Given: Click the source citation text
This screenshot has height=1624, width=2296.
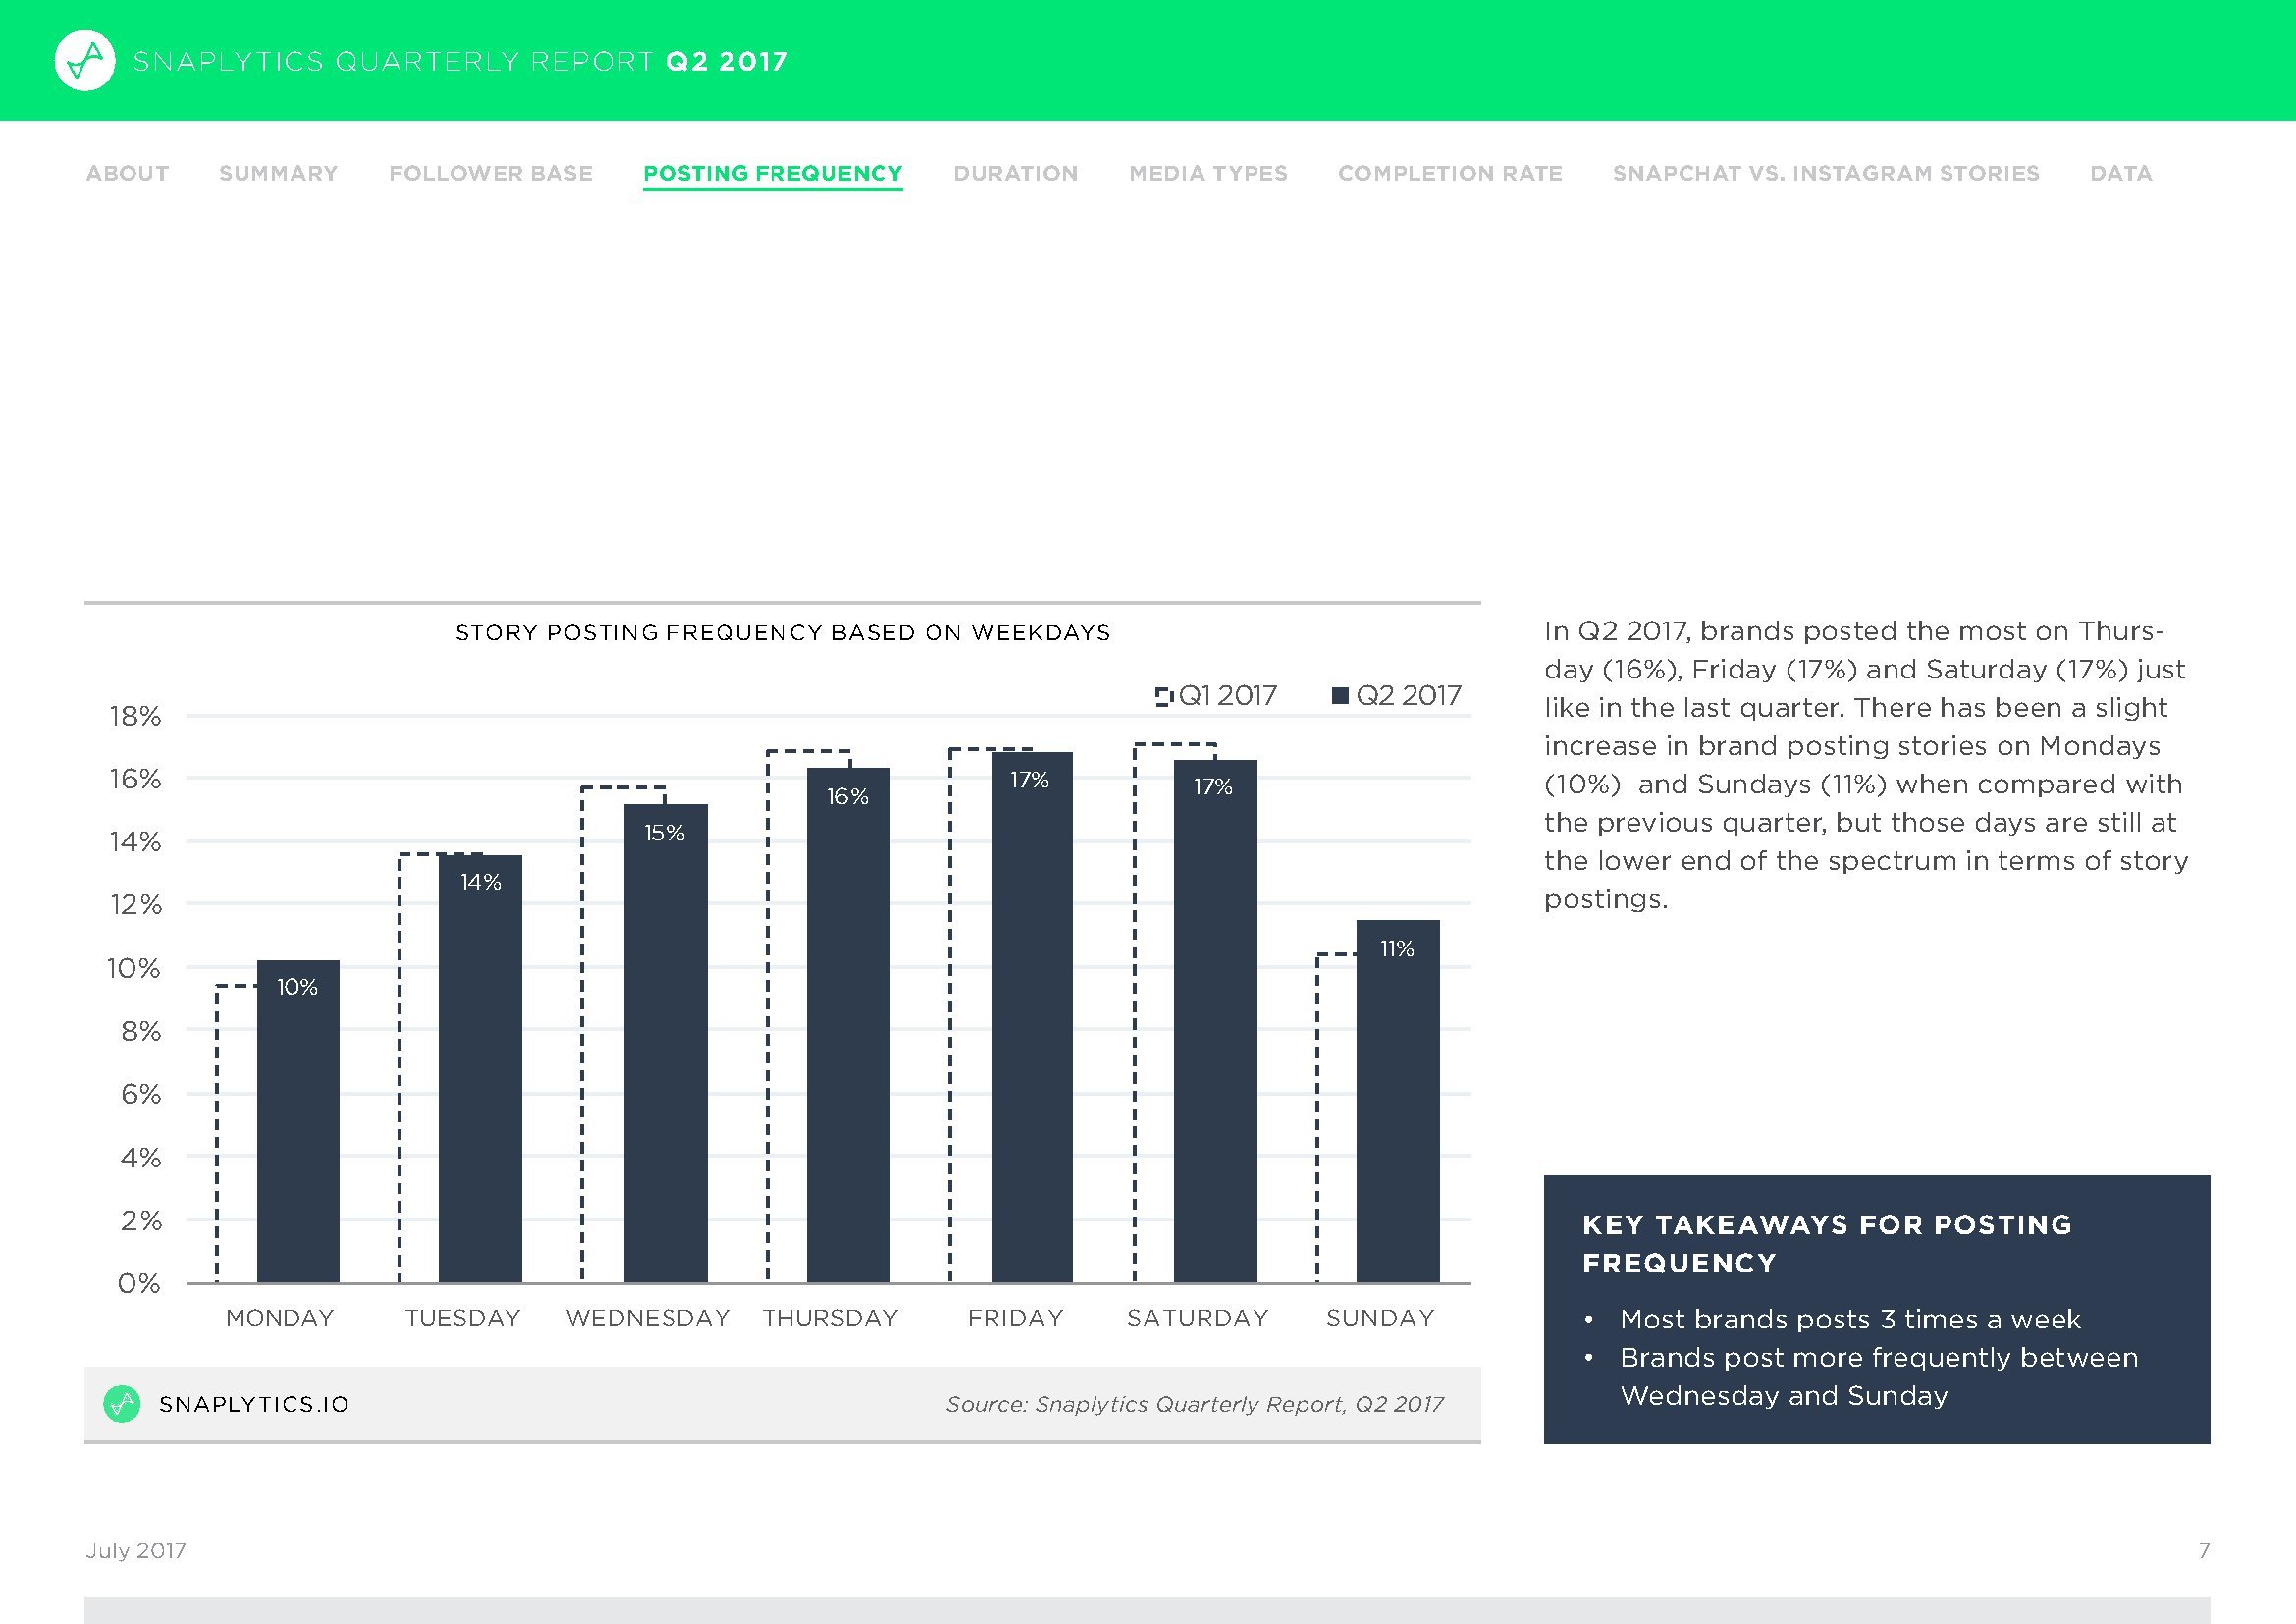Looking at the screenshot, I should pos(1194,1404).
